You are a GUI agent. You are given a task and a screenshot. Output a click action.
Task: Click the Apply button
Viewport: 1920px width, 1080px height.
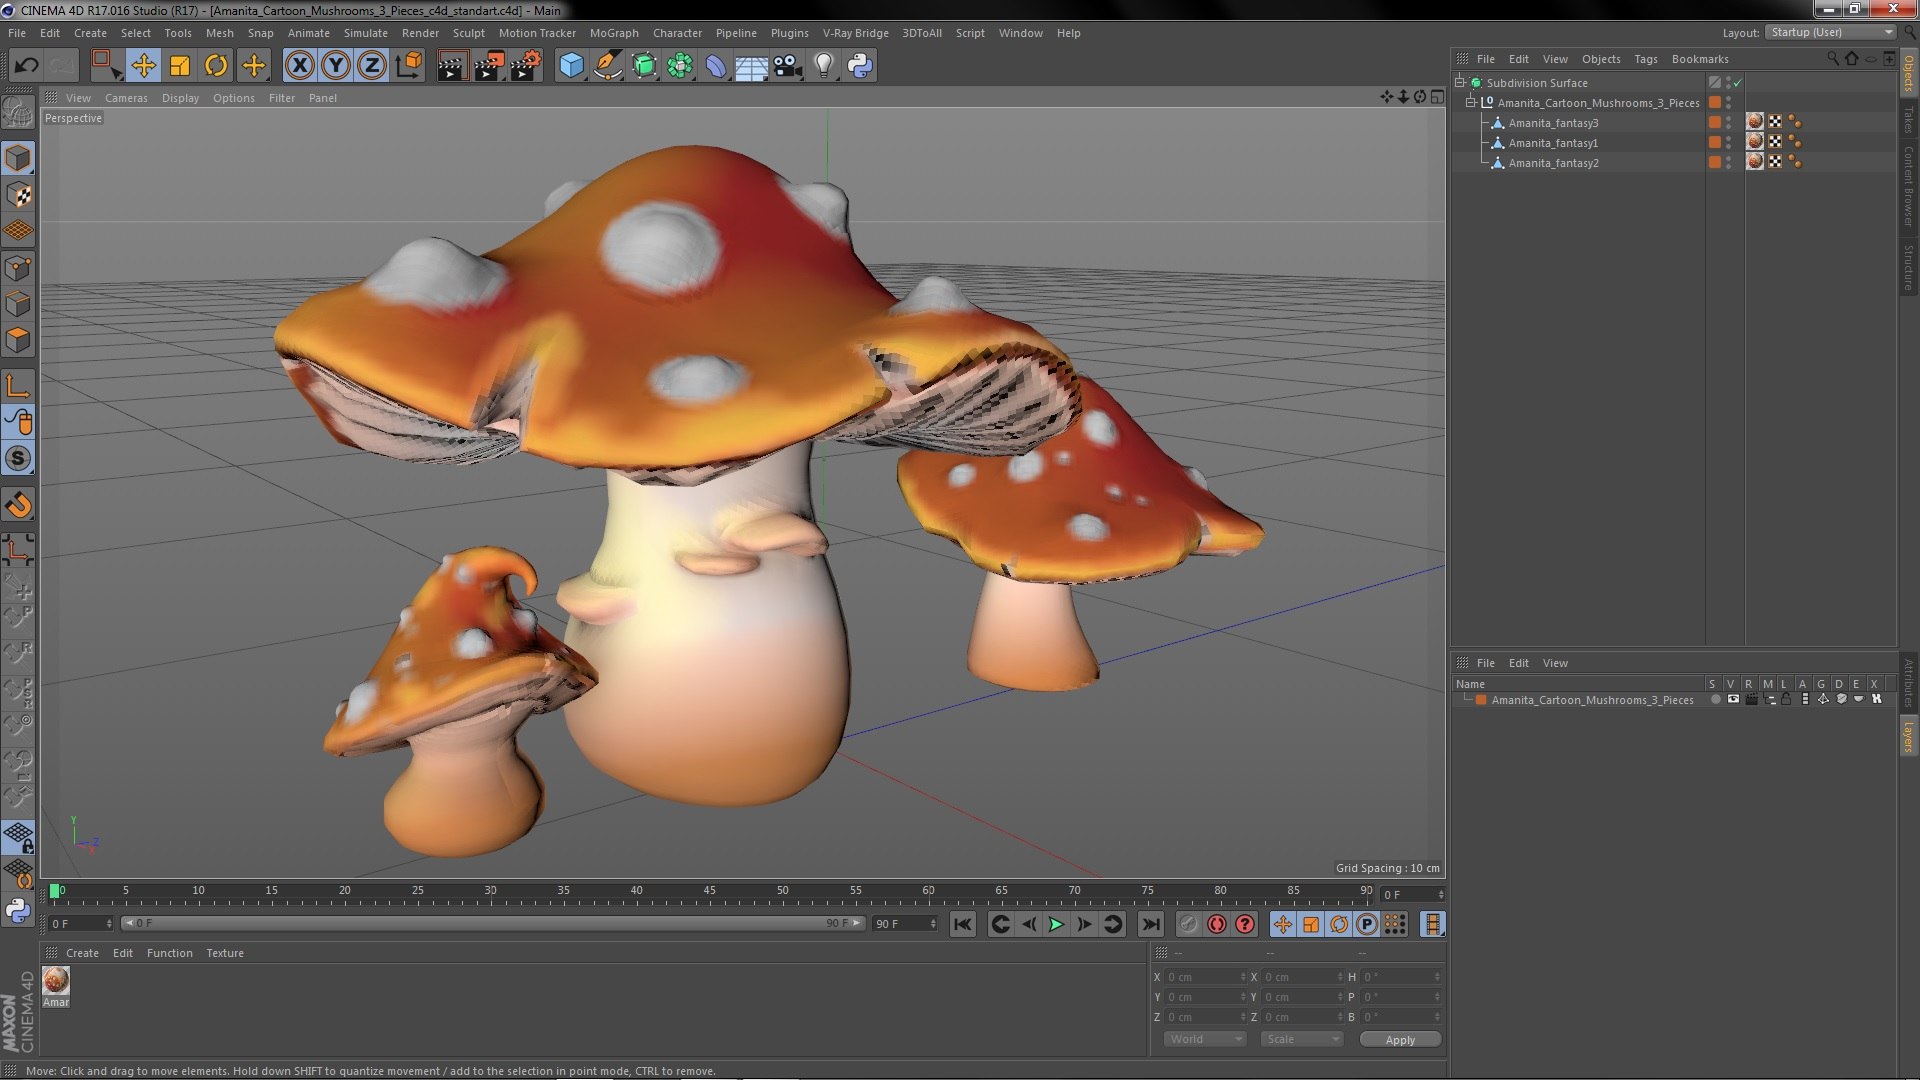click(1400, 1040)
